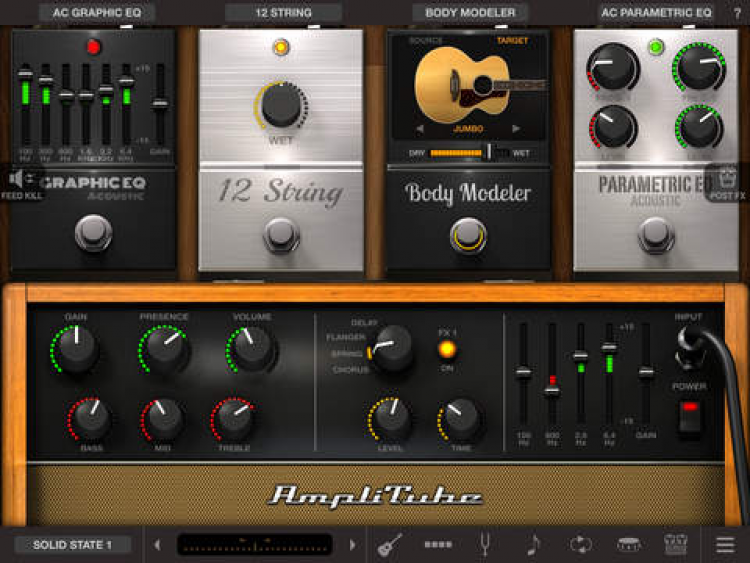Select previous guitar body left of JUMBO
This screenshot has width=750, height=563.
coord(420,129)
